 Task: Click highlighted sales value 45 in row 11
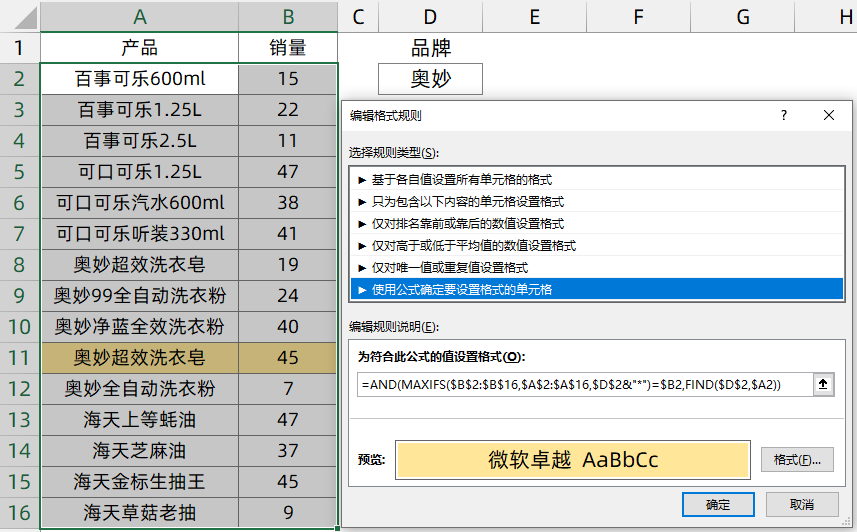point(288,358)
